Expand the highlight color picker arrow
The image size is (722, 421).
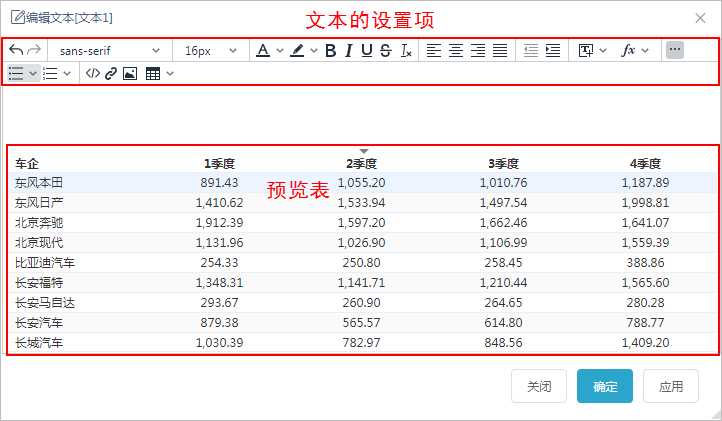pos(314,50)
